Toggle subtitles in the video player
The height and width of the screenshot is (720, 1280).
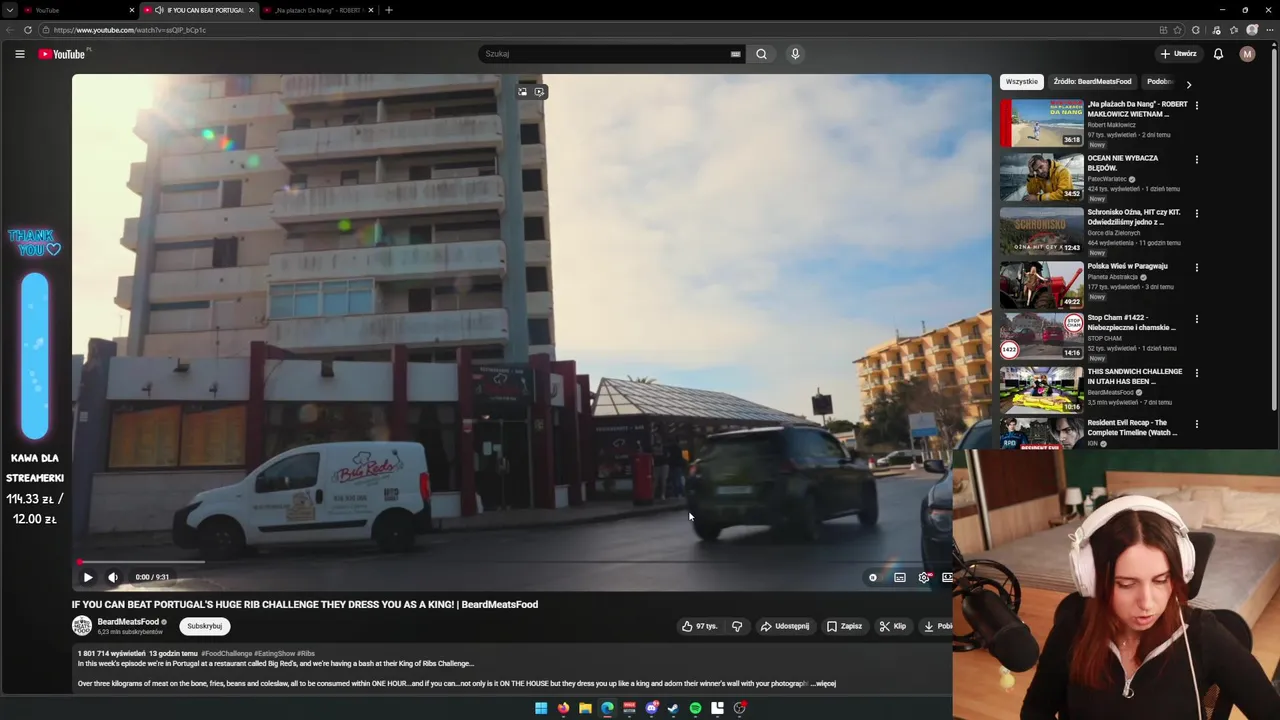point(900,577)
